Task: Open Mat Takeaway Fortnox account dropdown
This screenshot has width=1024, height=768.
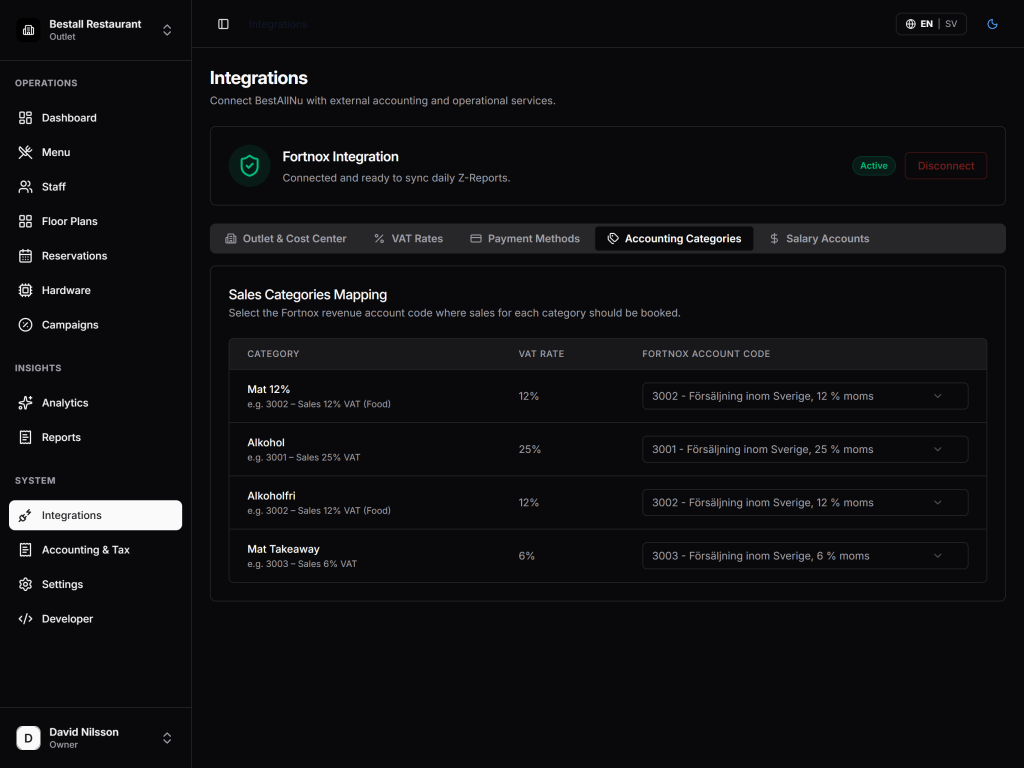Action: pyautogui.click(x=805, y=556)
